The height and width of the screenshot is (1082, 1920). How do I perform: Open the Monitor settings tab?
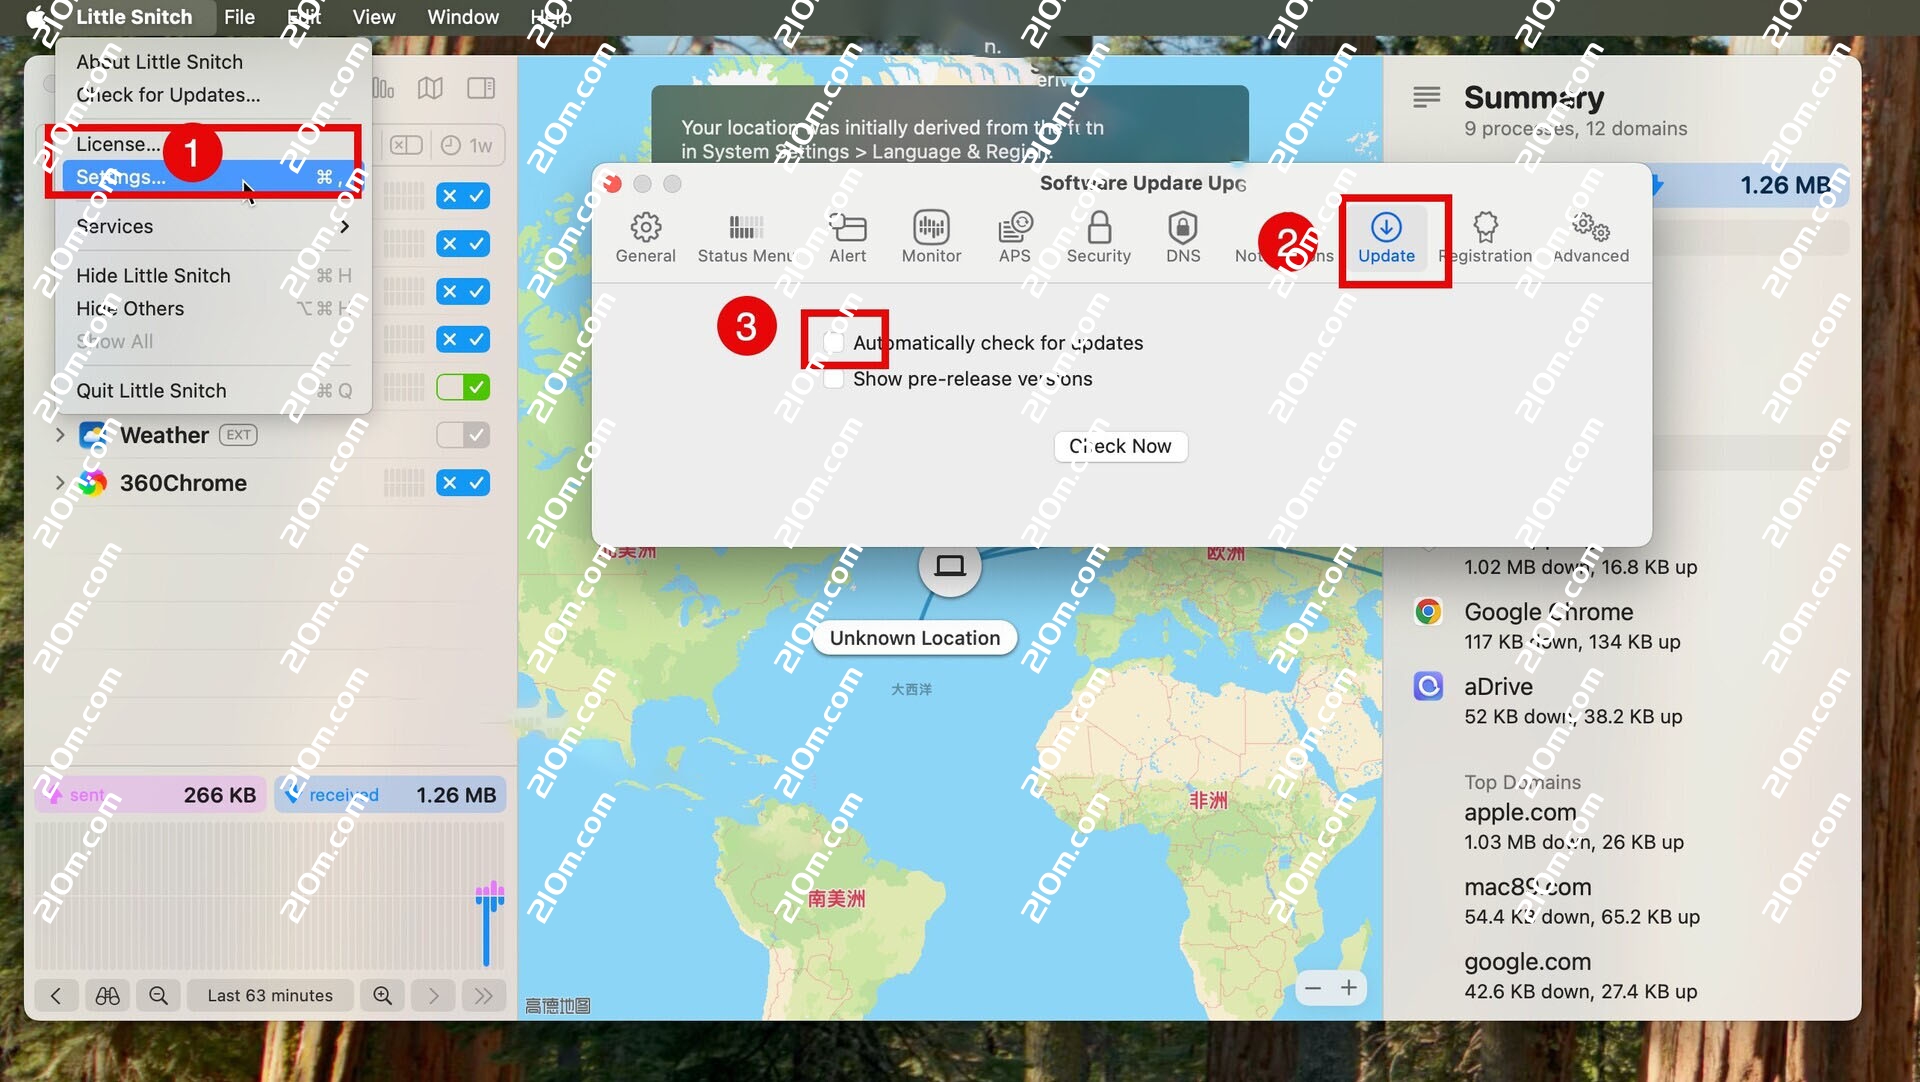[x=931, y=237]
